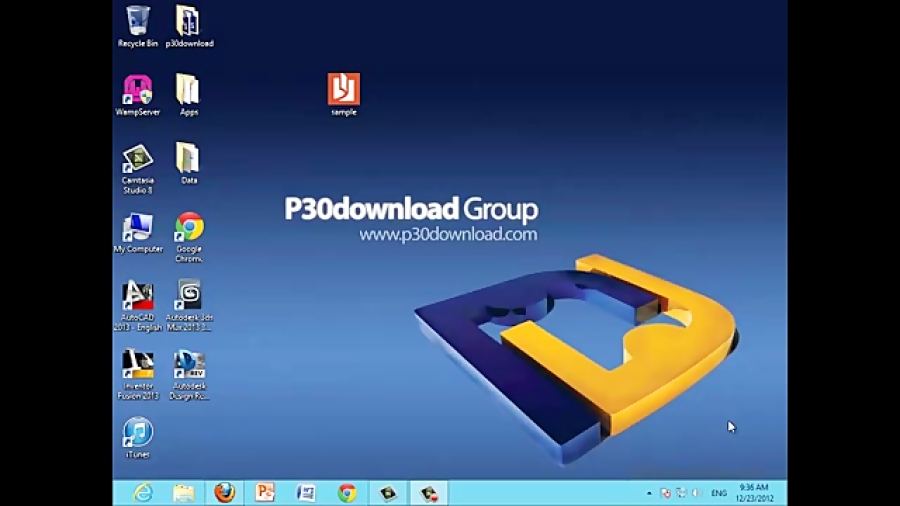Open network status tray icon
The height and width of the screenshot is (506, 900).
coord(681,493)
